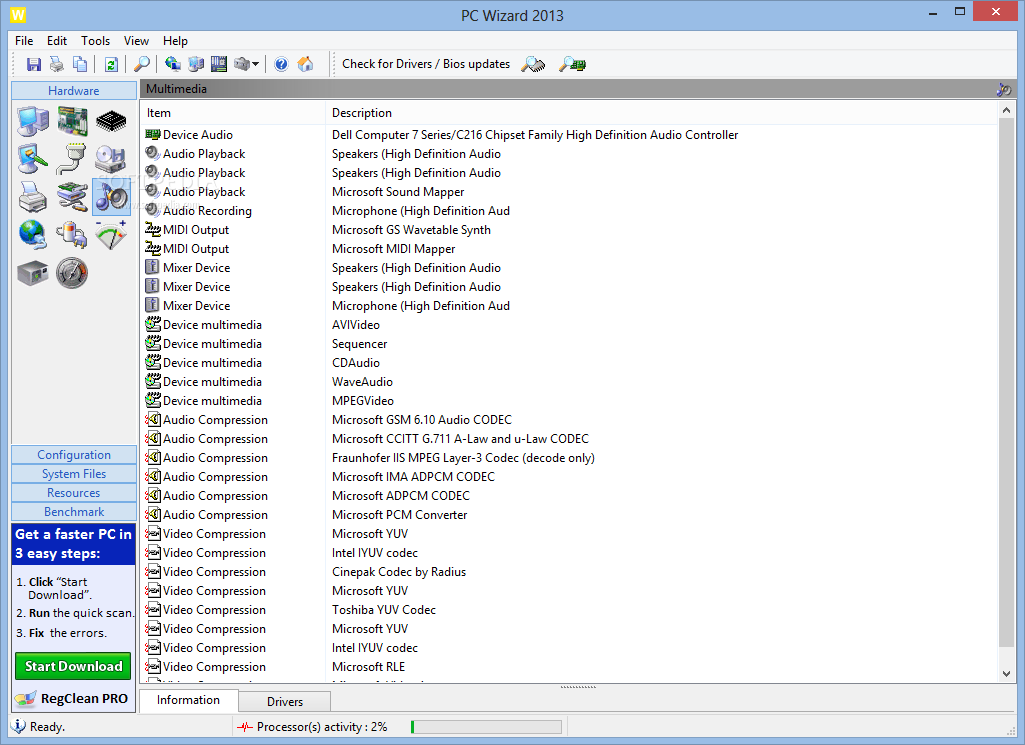Image resolution: width=1025 pixels, height=745 pixels.
Task: Select the Network globe-with-cable icon
Action: tap(33, 235)
